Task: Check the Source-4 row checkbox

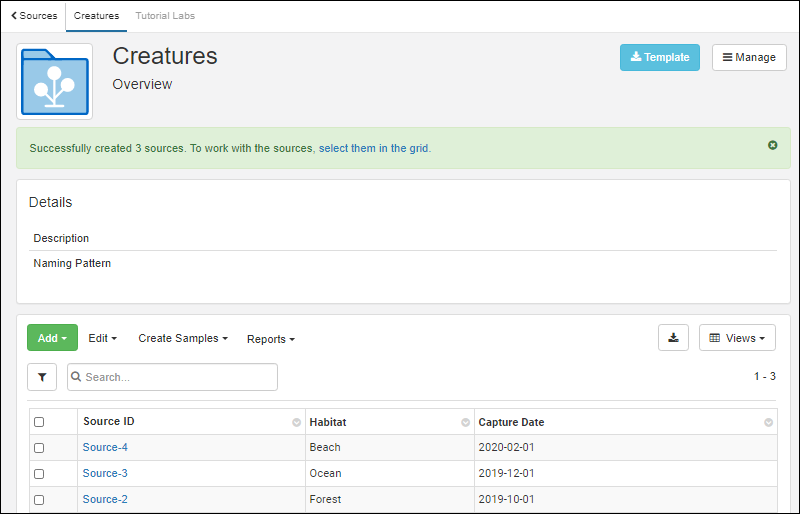Action: click(x=39, y=448)
